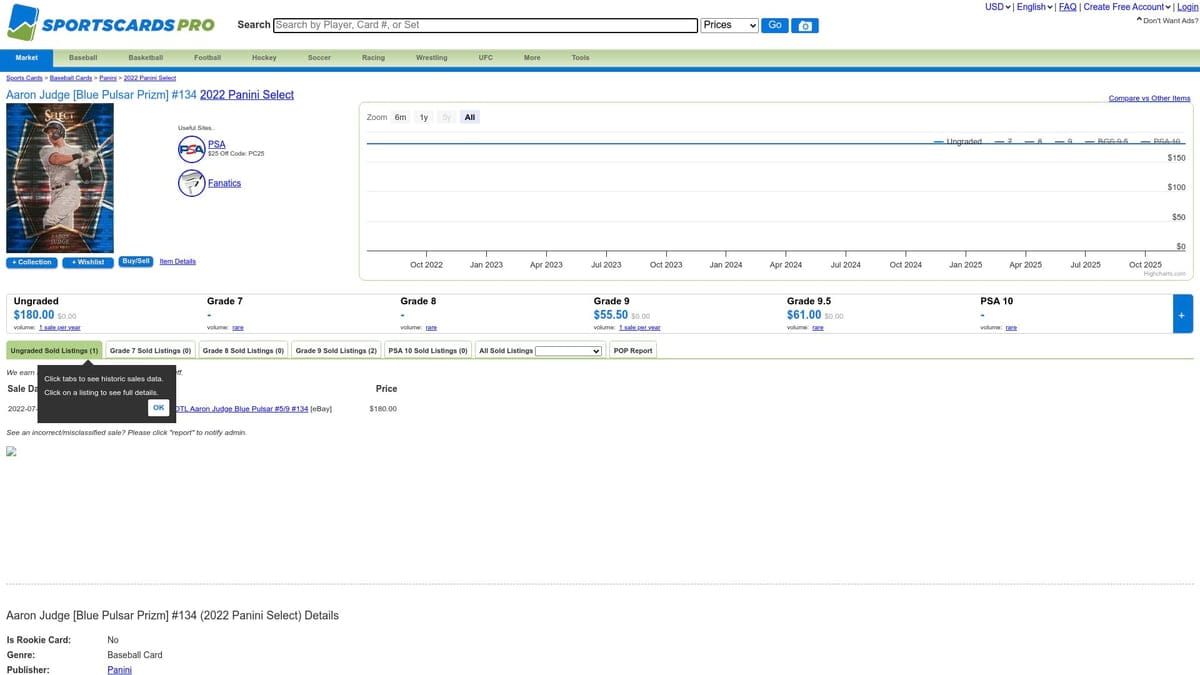Viewport: 1200px width, 675px height.
Task: Click the blue plus expand grades button
Action: click(x=1182, y=314)
